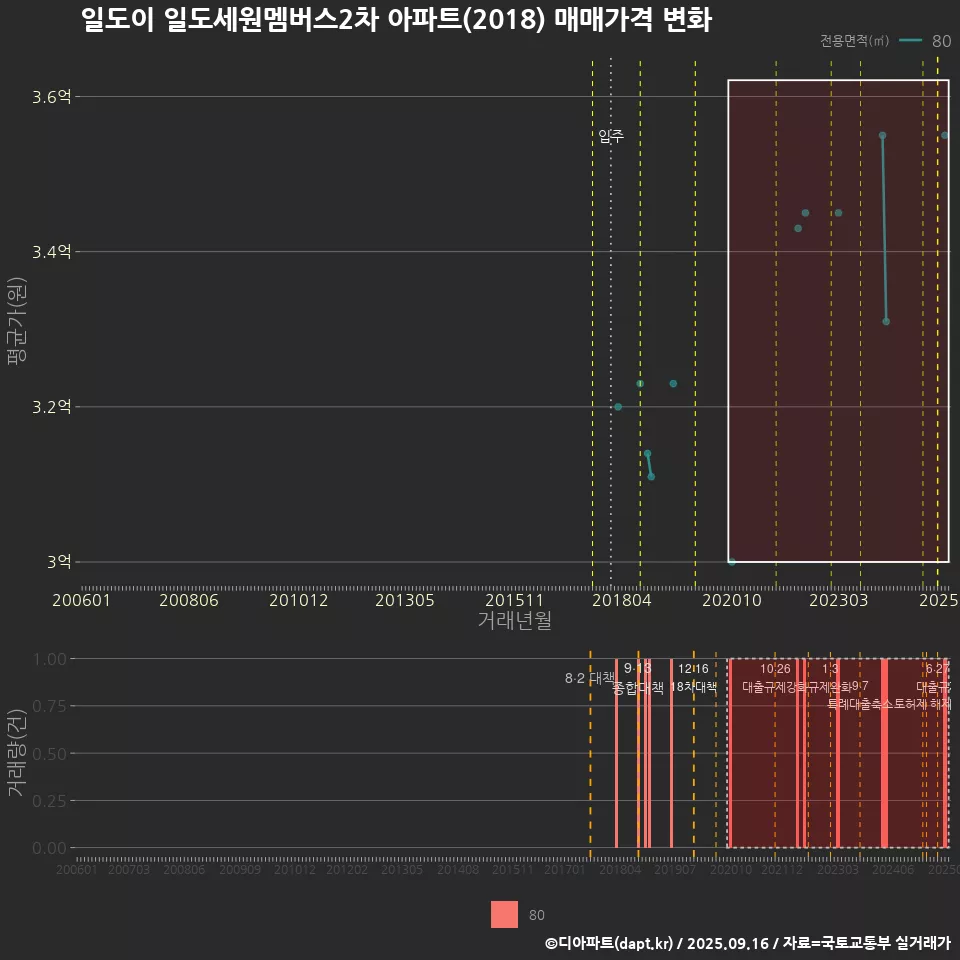Click '202303' on the price chart x-axis
Screen dimensions: 960x960
[x=839, y=600]
